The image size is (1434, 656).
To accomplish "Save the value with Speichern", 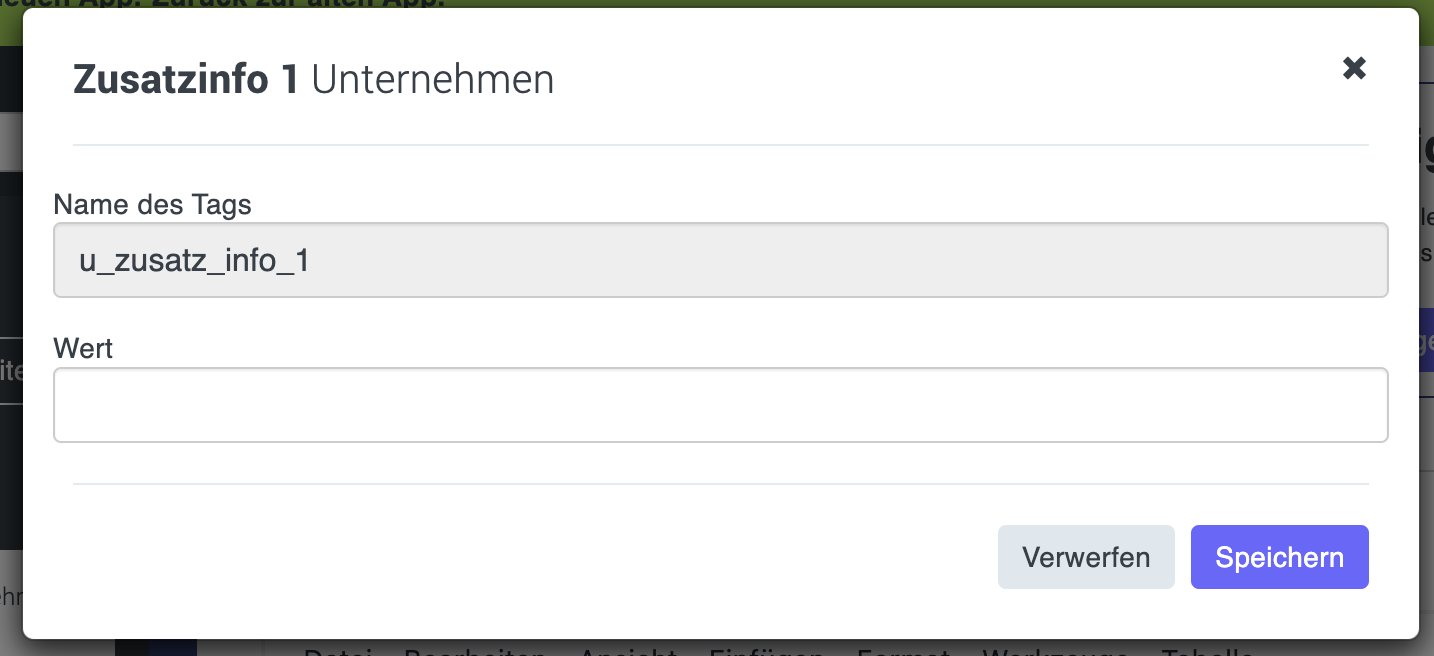I will (1279, 557).
